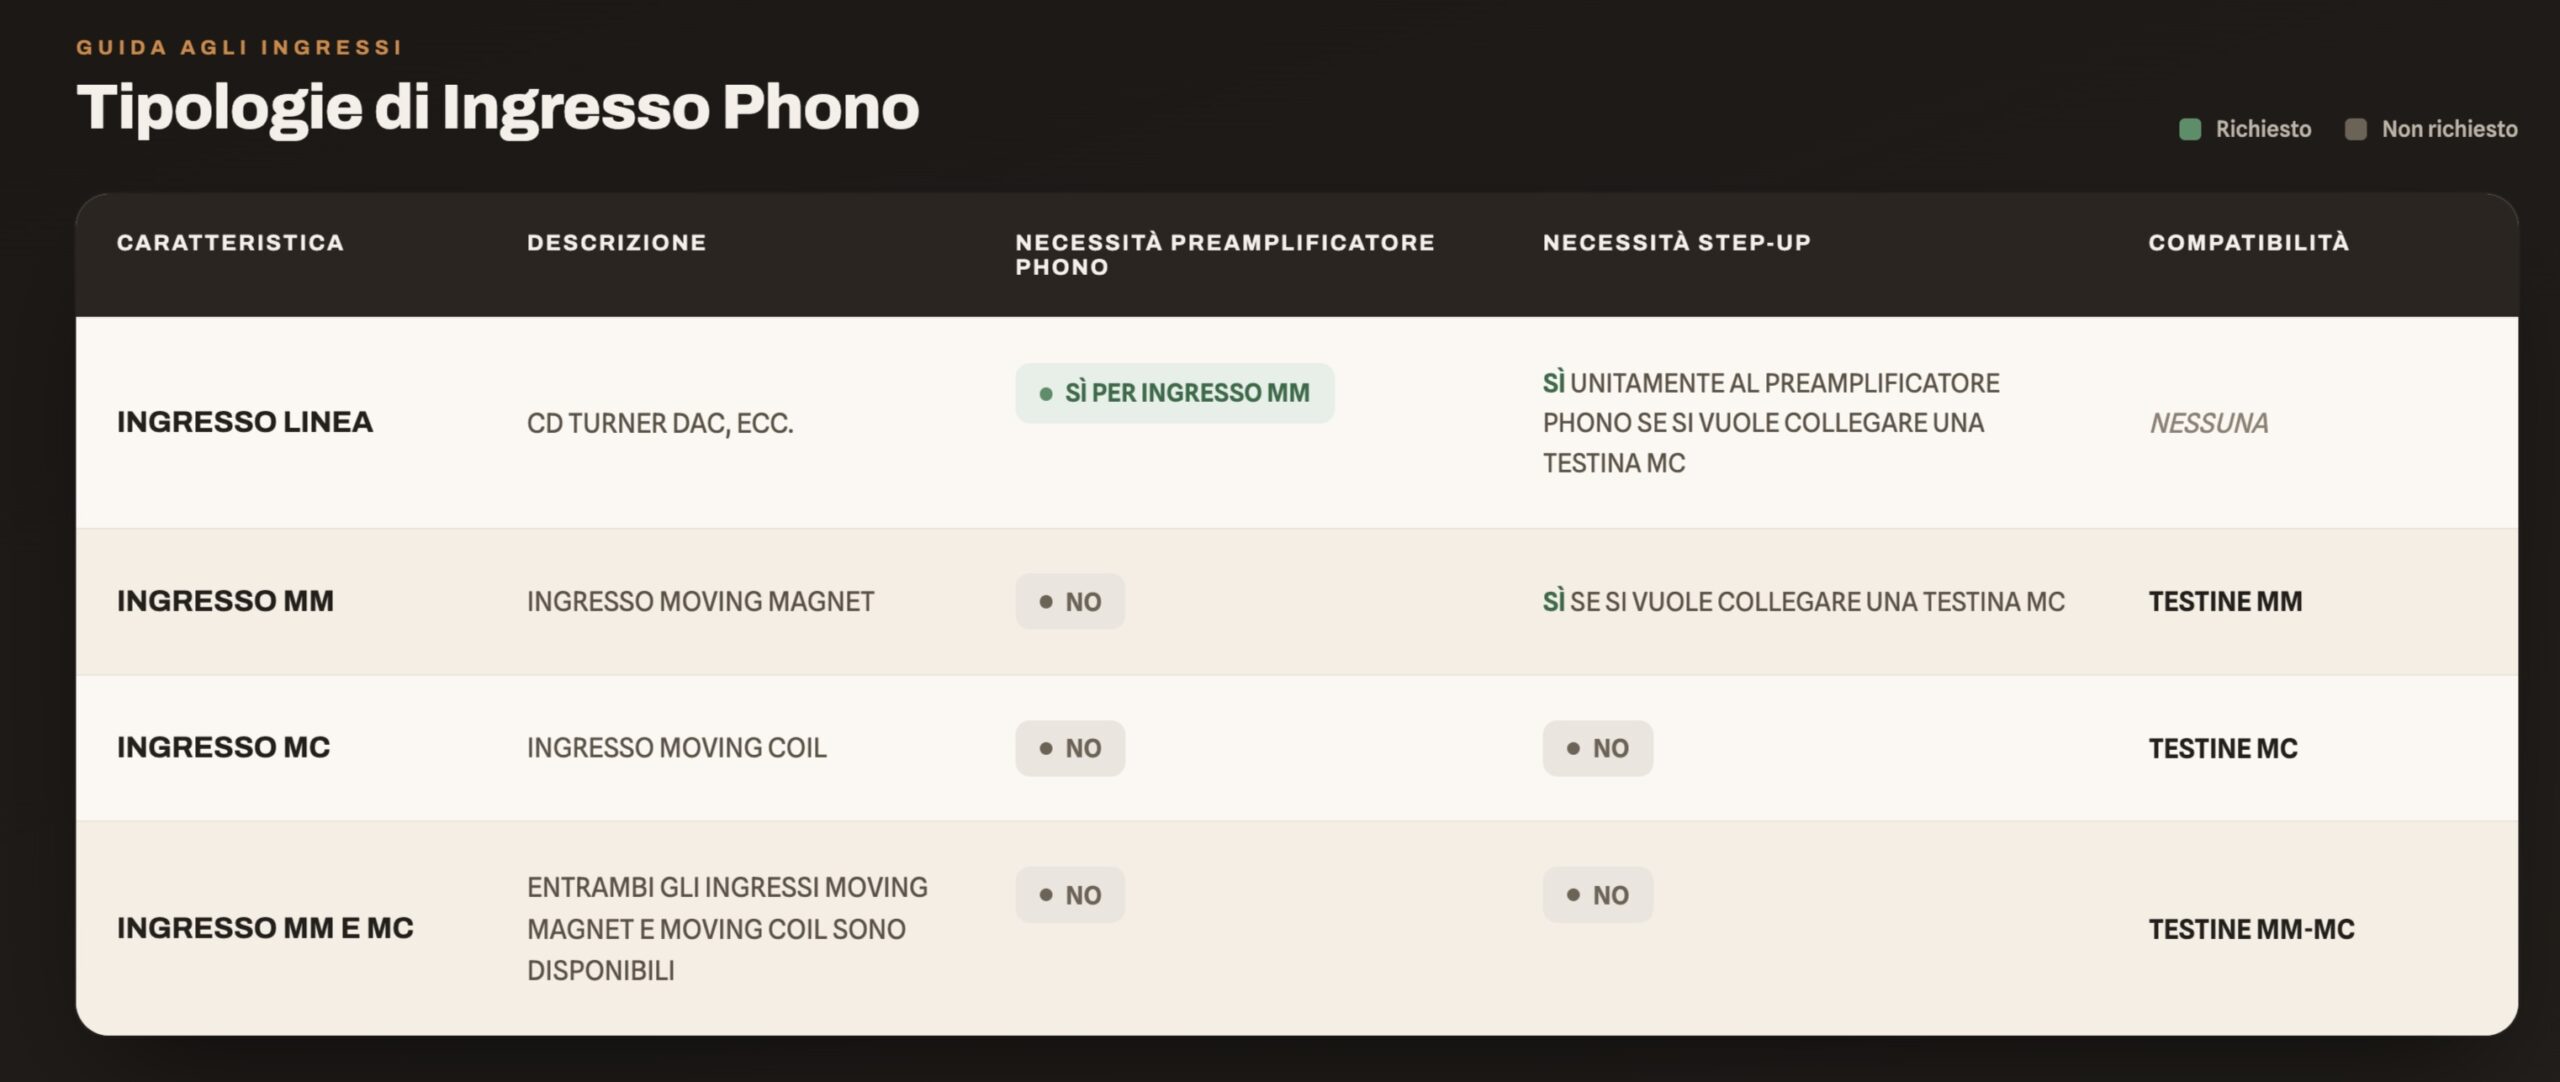This screenshot has width=2560, height=1082.
Task: Select the INGRESSO MM row label
Action: pyautogui.click(x=225, y=601)
